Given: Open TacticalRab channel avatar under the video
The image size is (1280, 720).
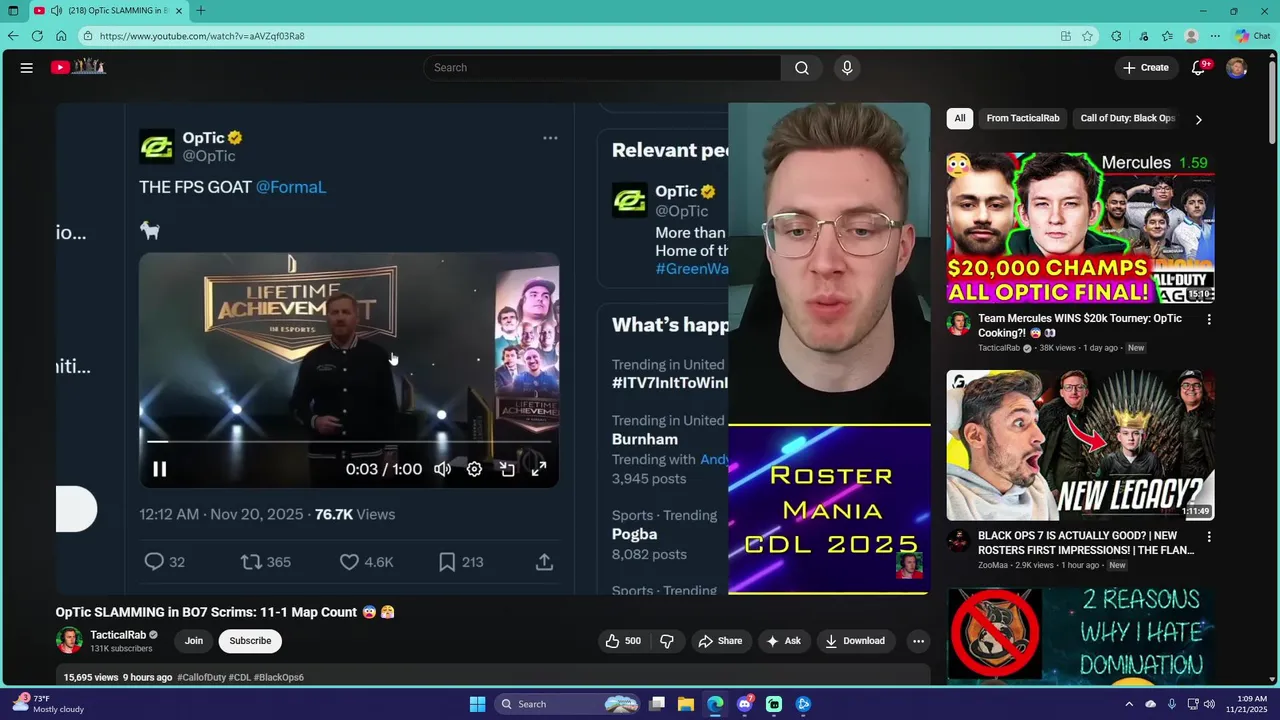Looking at the screenshot, I should pyautogui.click(x=69, y=640).
